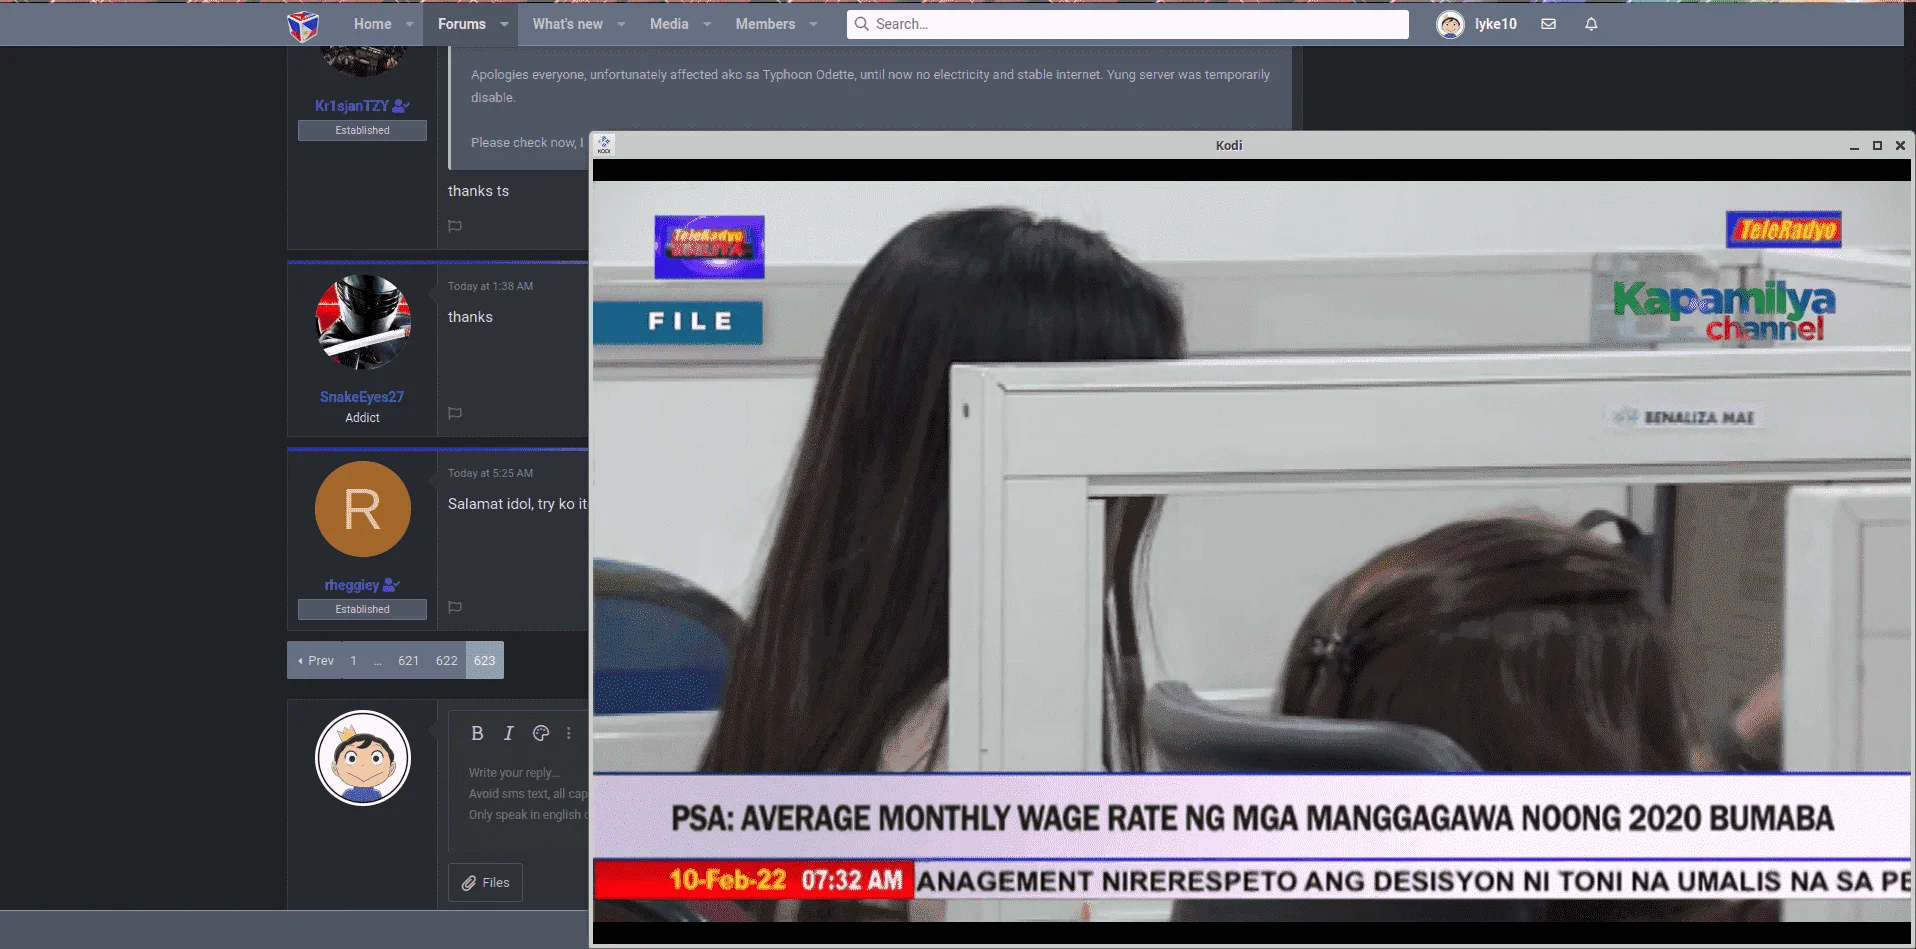Open the Members menu item
The image size is (1916, 949).
point(765,24)
